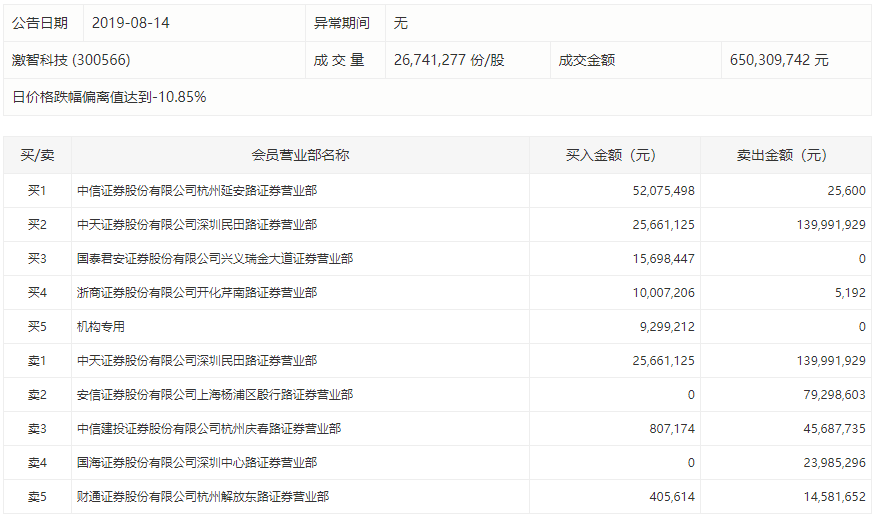Click the 异常期间 label
This screenshot has height=519, width=876.
(341, 23)
